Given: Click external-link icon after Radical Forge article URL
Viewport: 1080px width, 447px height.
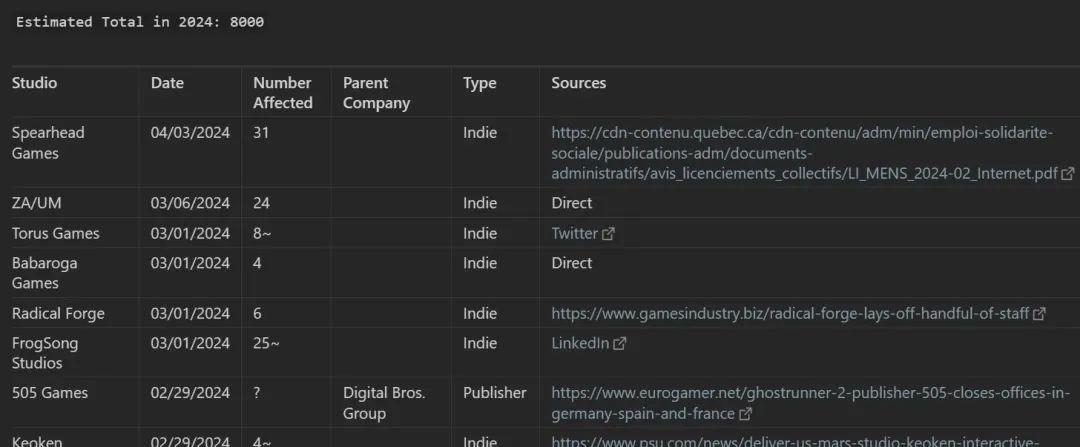Looking at the screenshot, I should 1039,314.
